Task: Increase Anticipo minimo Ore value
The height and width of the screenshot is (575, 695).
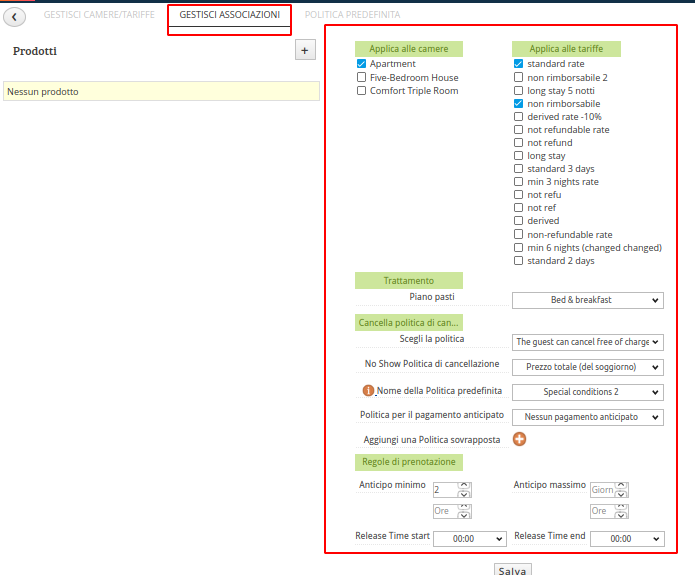Action: (464, 507)
